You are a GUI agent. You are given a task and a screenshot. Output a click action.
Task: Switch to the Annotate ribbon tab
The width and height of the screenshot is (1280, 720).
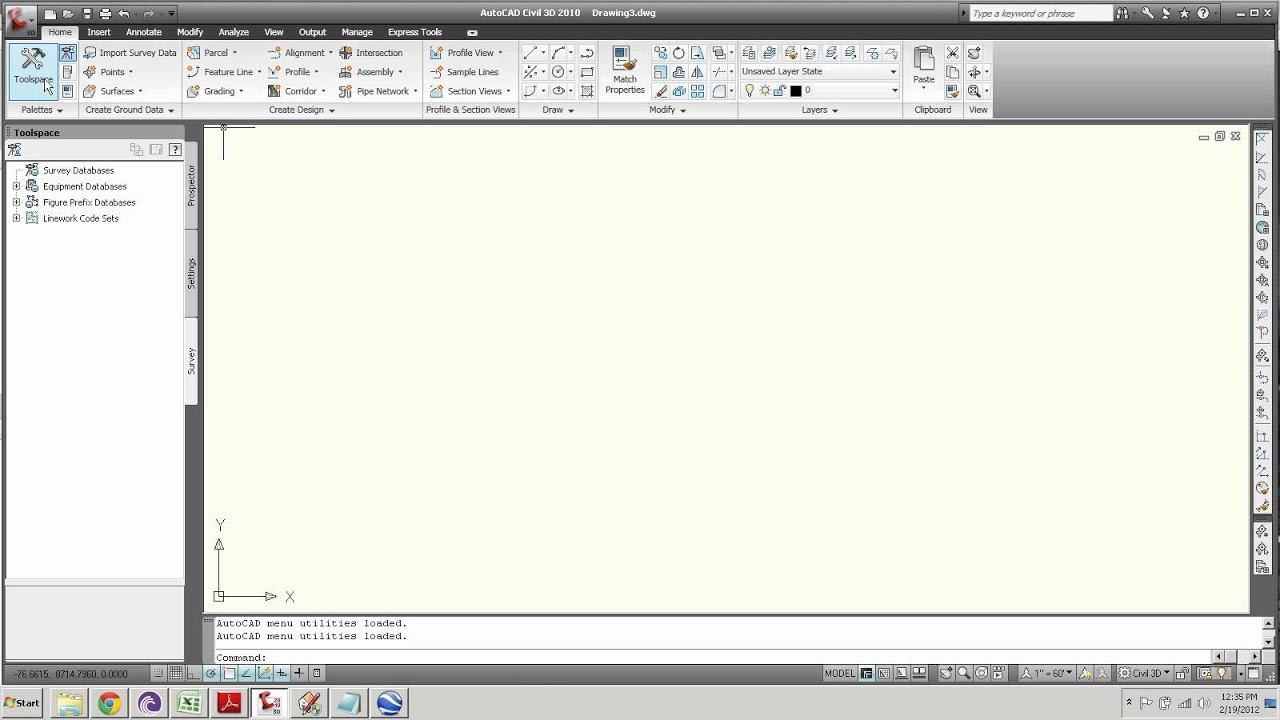144,32
